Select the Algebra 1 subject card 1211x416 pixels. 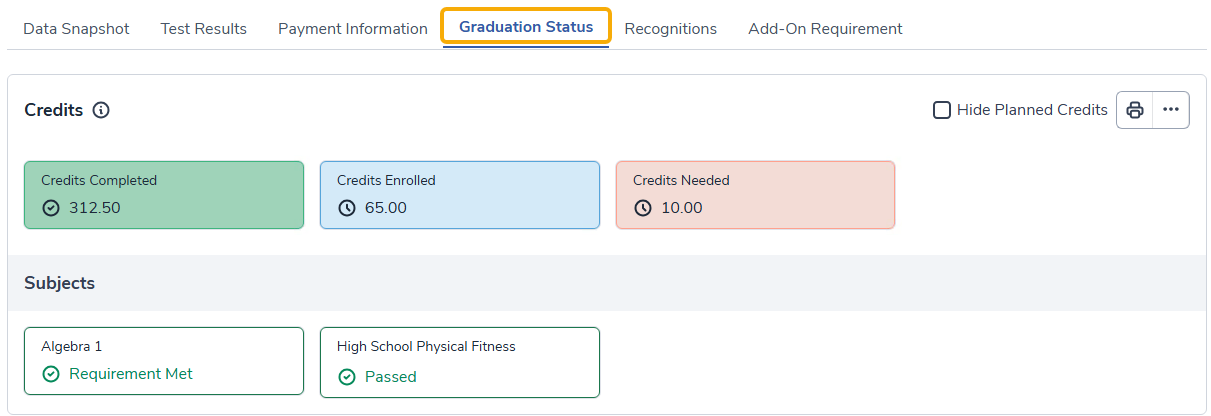click(164, 361)
